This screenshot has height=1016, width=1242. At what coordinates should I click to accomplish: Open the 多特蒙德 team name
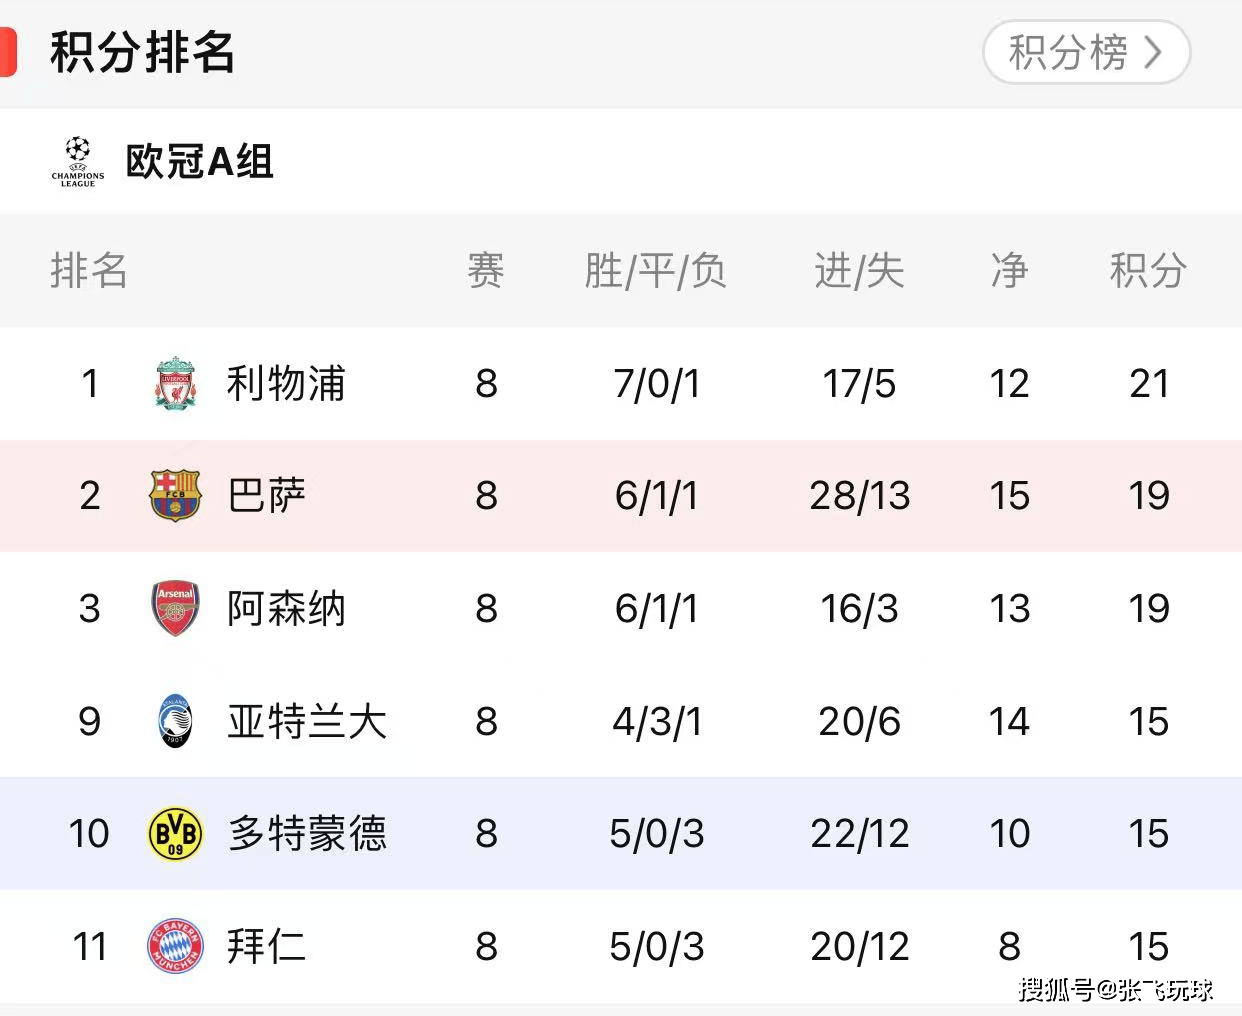306,833
